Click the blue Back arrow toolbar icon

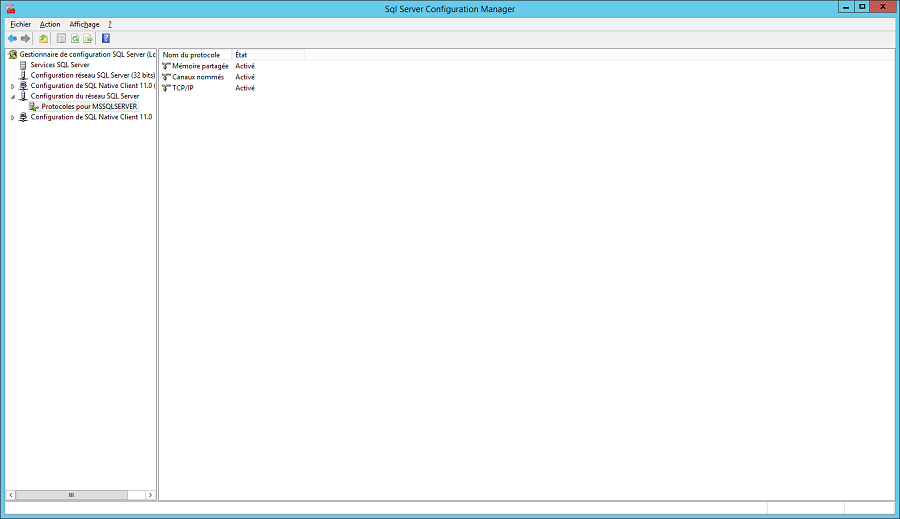coord(12,38)
